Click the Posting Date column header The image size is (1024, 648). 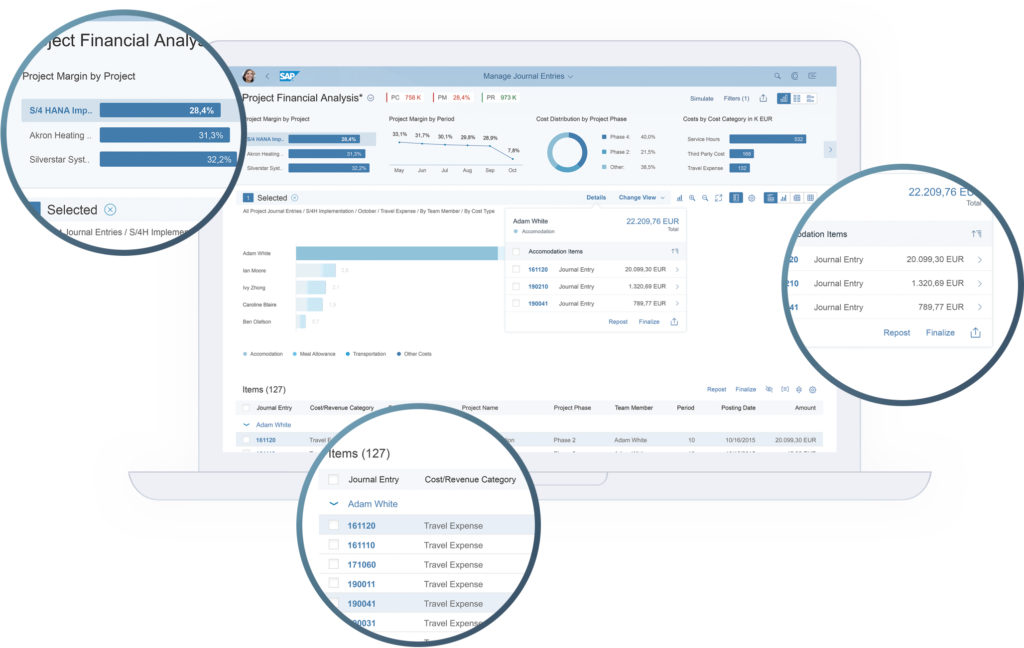click(738, 408)
